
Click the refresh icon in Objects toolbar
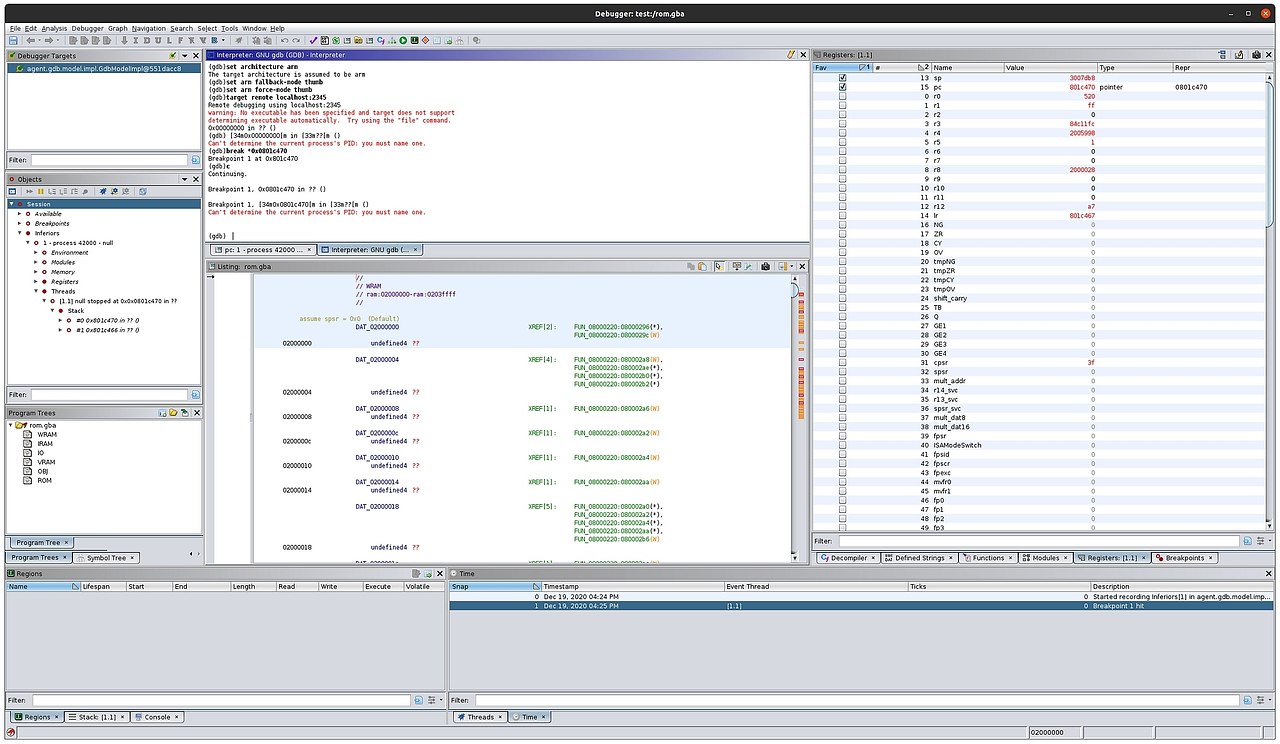tap(143, 191)
